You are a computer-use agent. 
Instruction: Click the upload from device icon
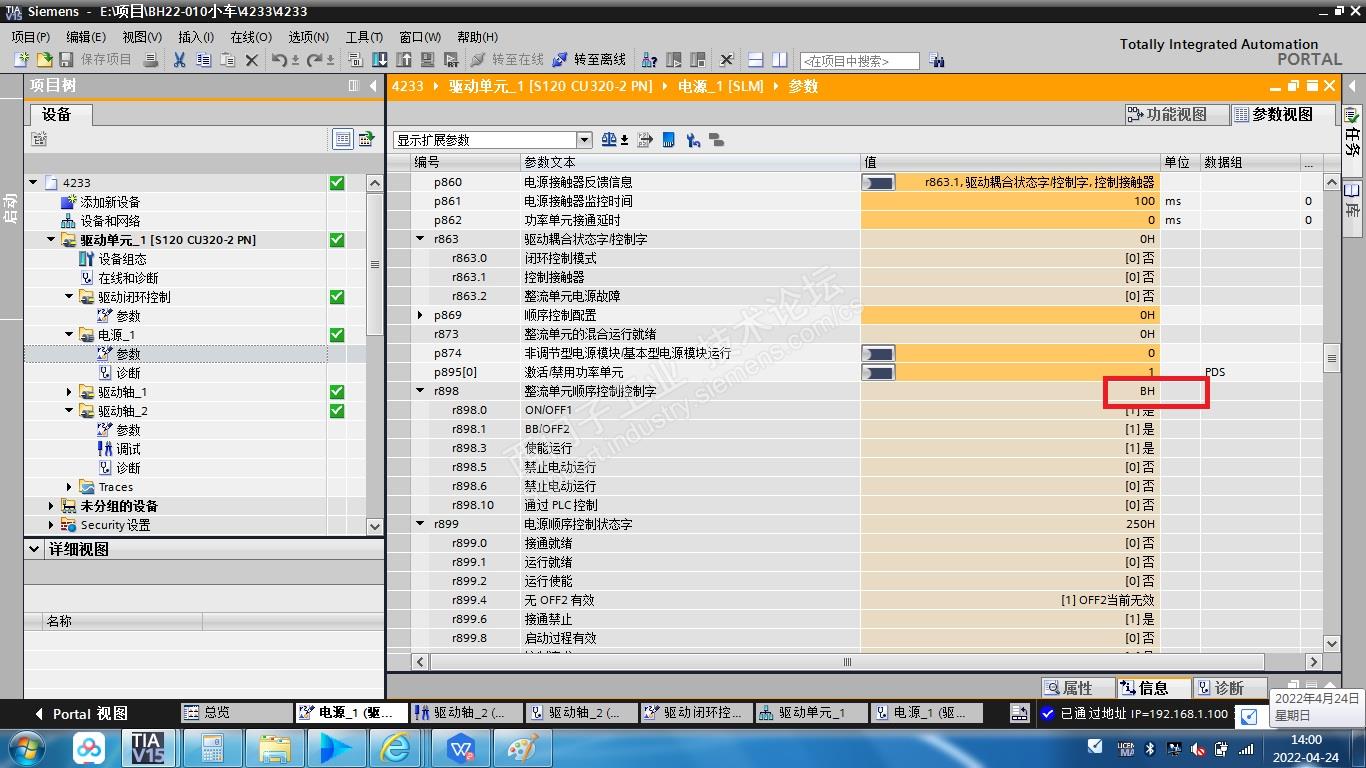pyautogui.click(x=404, y=60)
